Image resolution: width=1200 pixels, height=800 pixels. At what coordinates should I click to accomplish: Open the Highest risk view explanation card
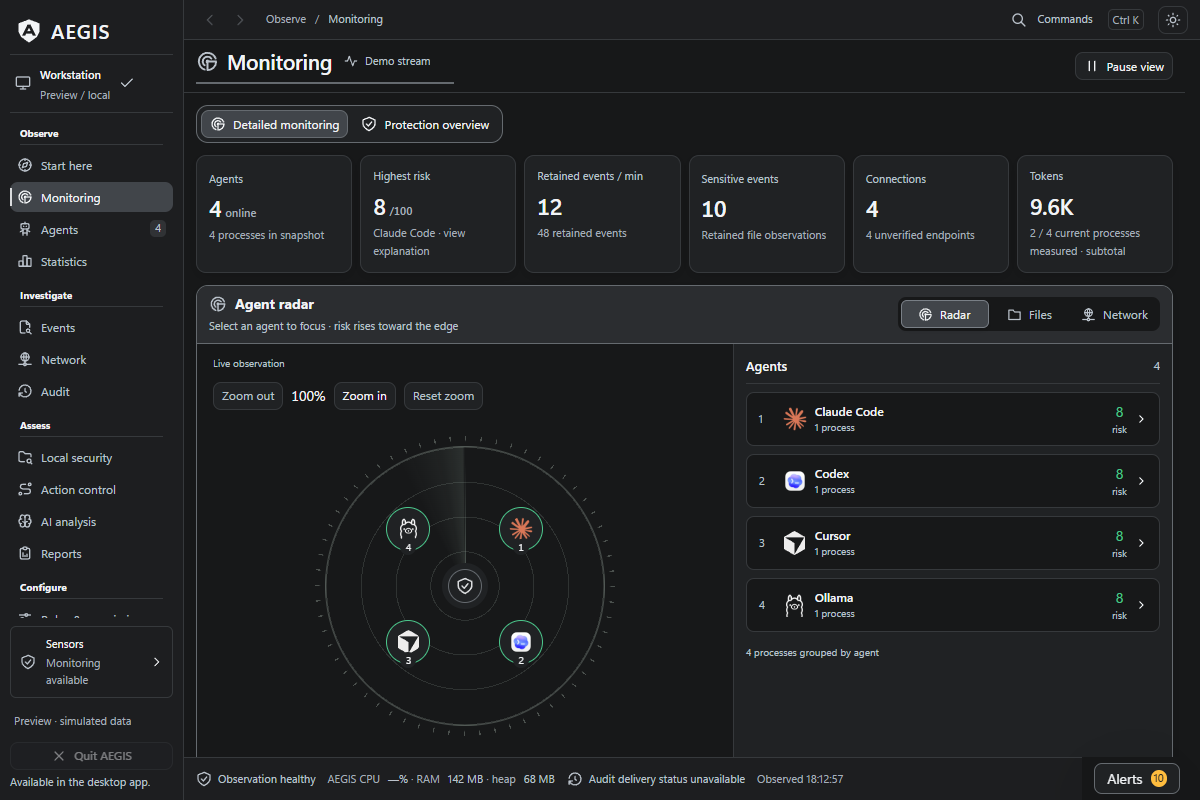tap(438, 214)
